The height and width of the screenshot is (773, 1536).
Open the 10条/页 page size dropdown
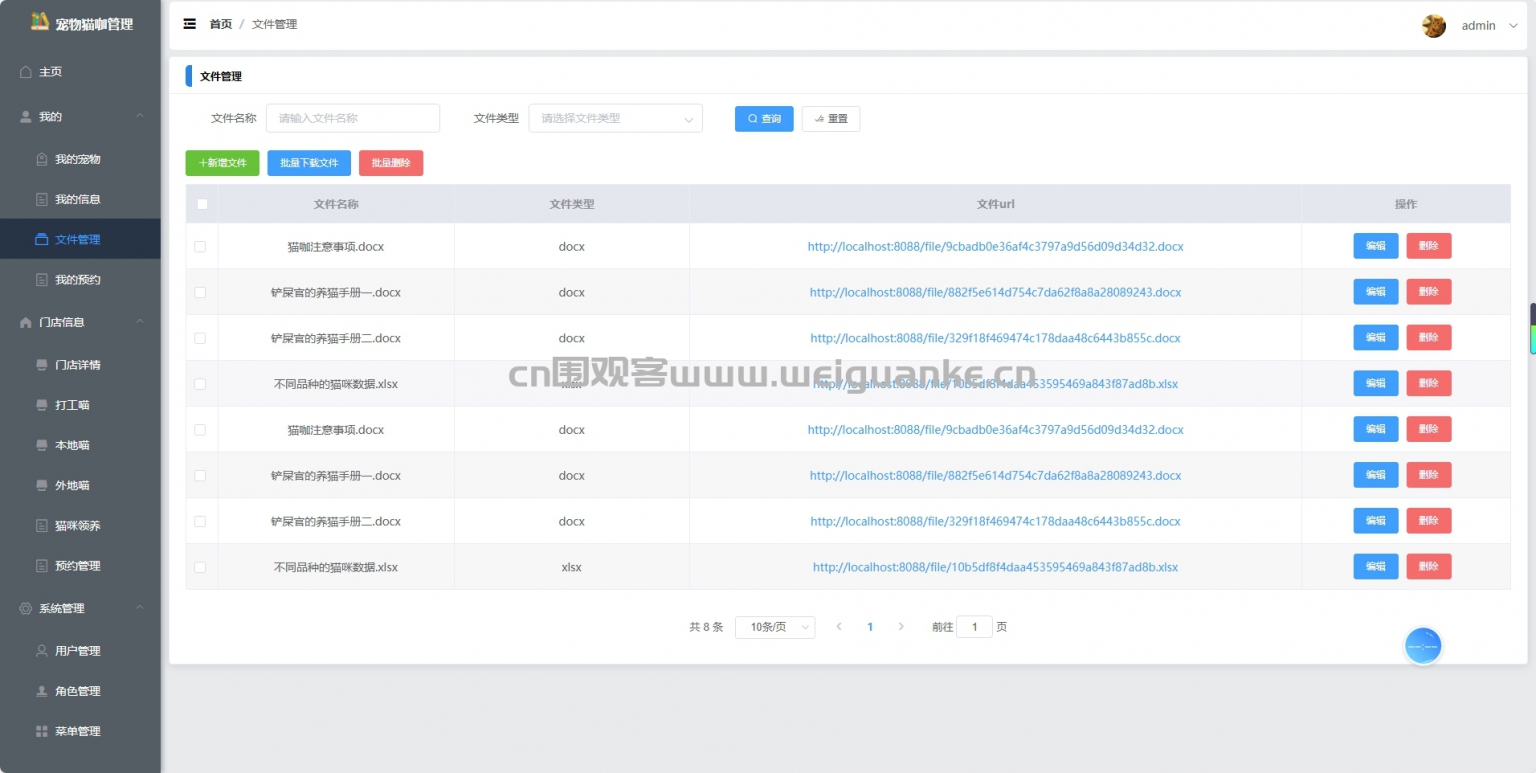(775, 627)
